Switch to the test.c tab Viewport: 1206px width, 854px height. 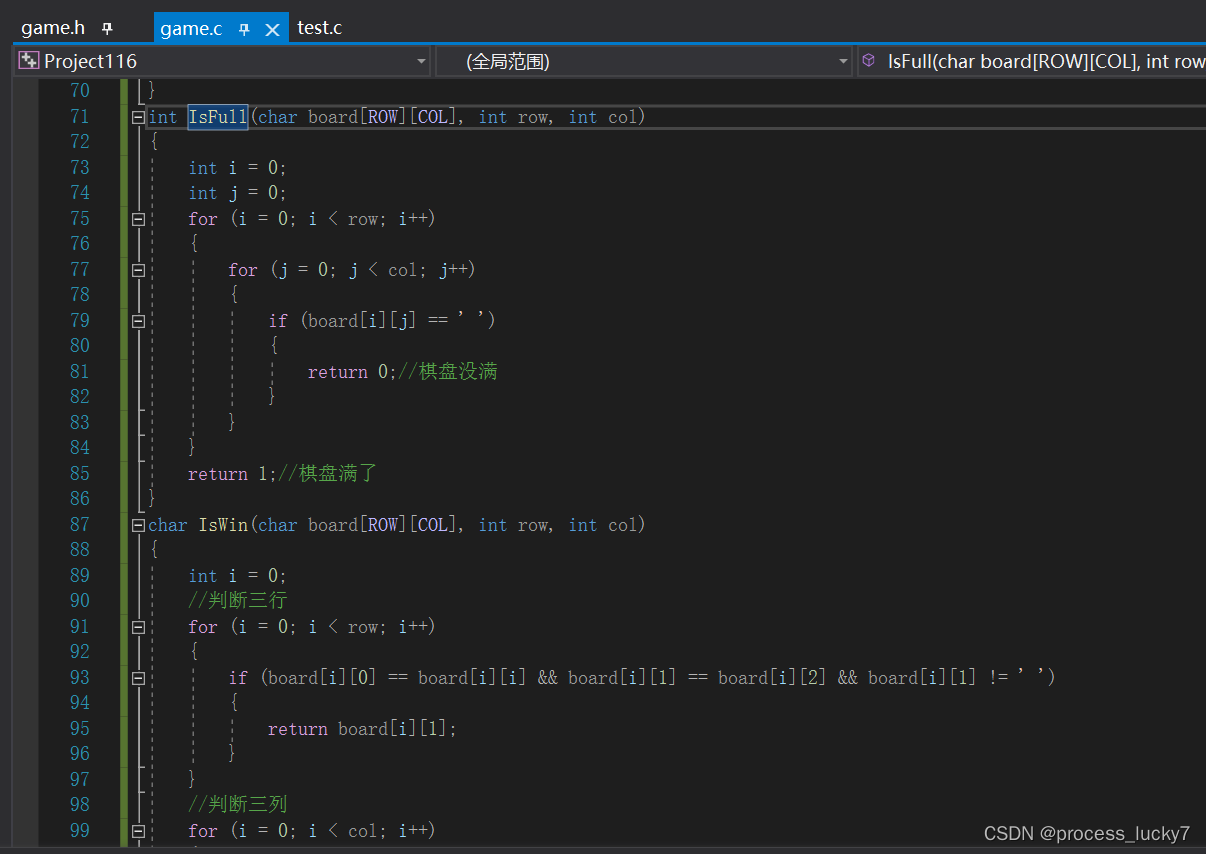[319, 28]
